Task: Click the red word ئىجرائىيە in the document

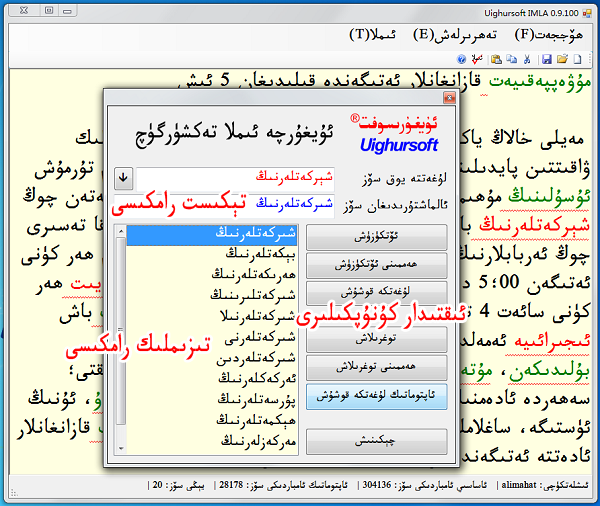Action: coord(552,341)
